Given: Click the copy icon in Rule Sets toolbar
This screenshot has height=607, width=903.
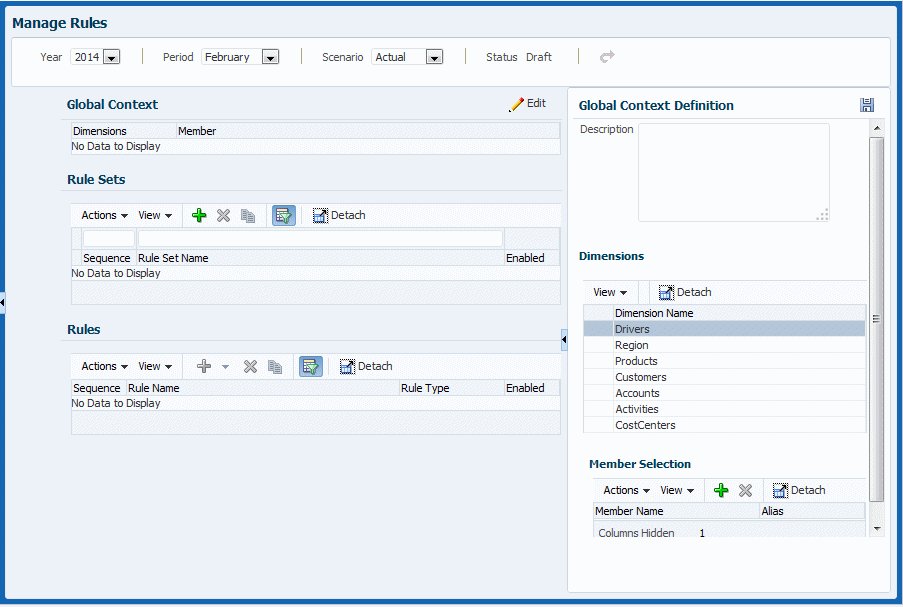Looking at the screenshot, I should tap(248, 215).
